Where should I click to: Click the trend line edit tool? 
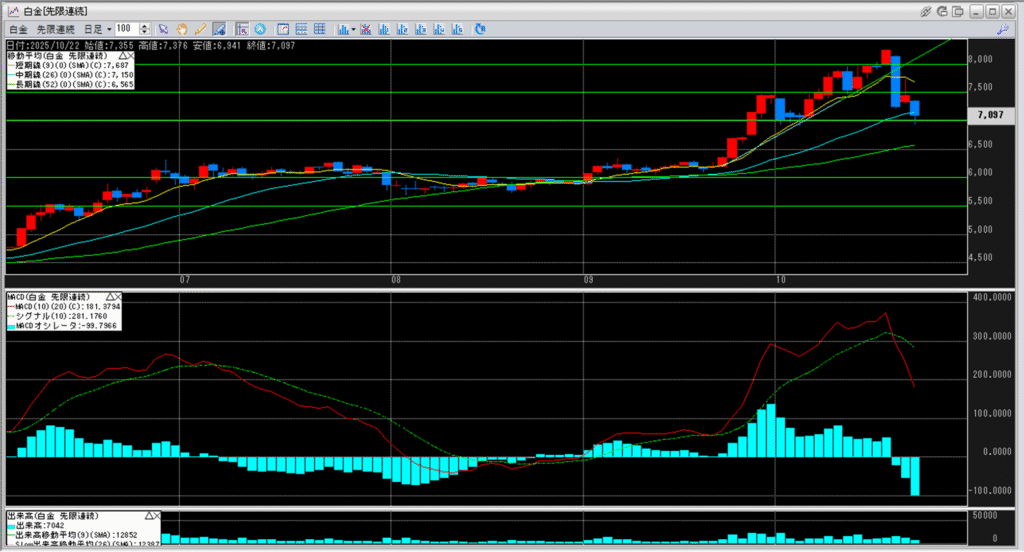(x=219, y=29)
